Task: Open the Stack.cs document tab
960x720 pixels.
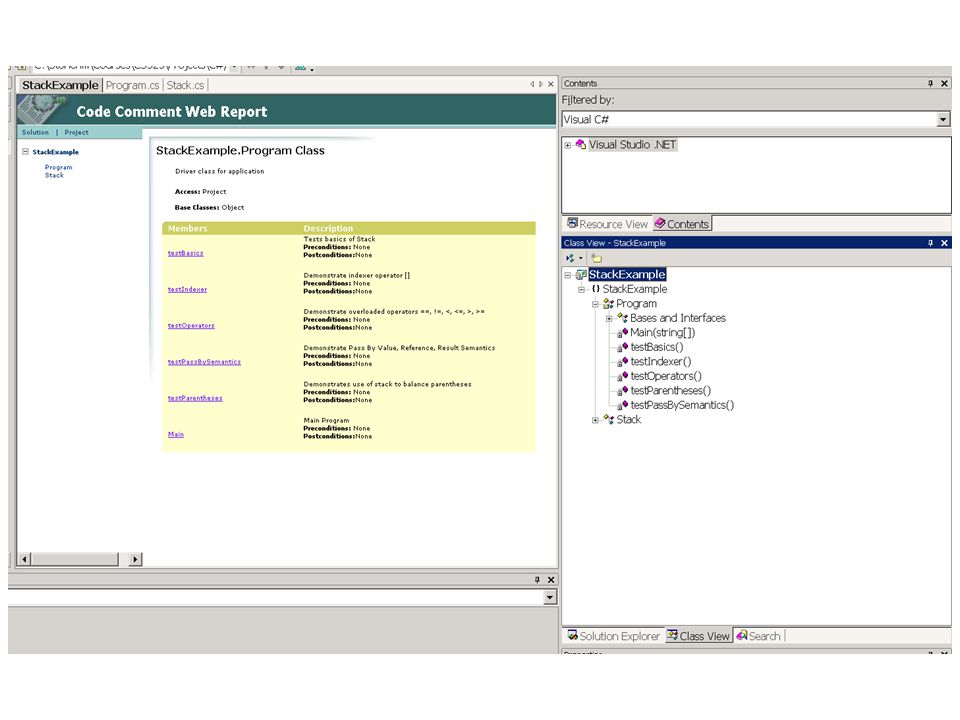Action: coord(186,85)
